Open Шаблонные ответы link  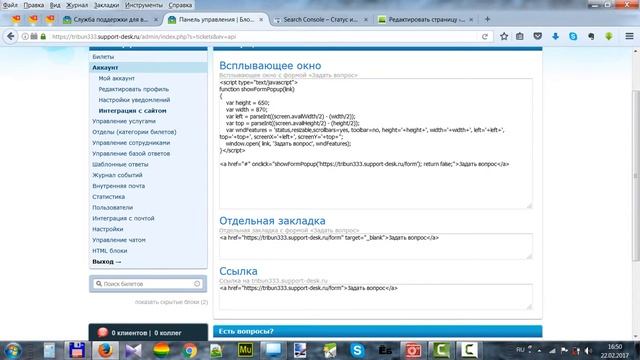click(x=120, y=164)
